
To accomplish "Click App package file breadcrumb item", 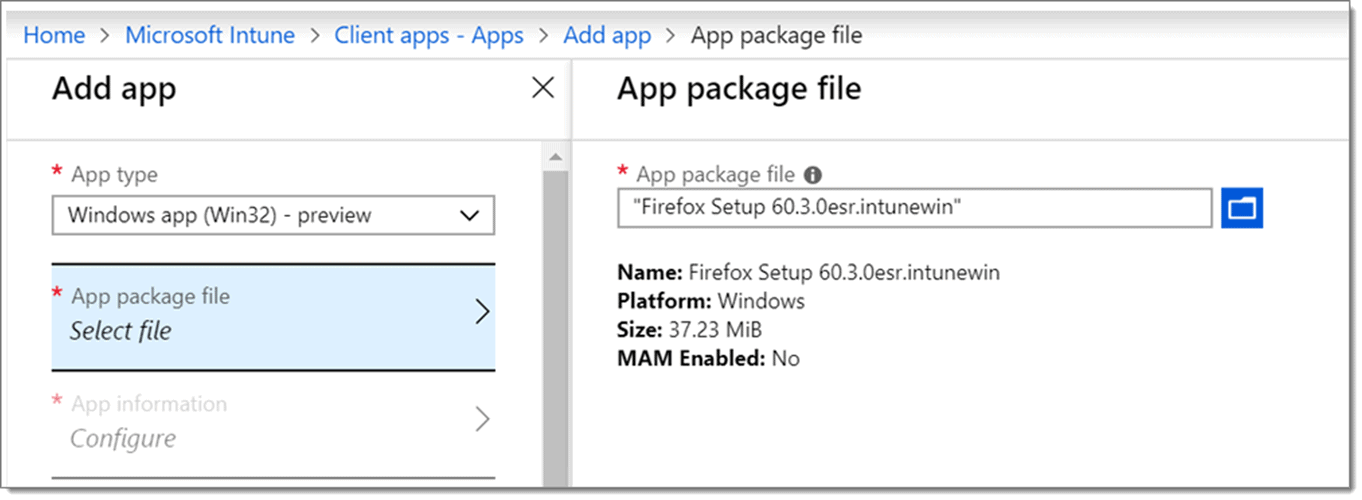I will pos(776,36).
